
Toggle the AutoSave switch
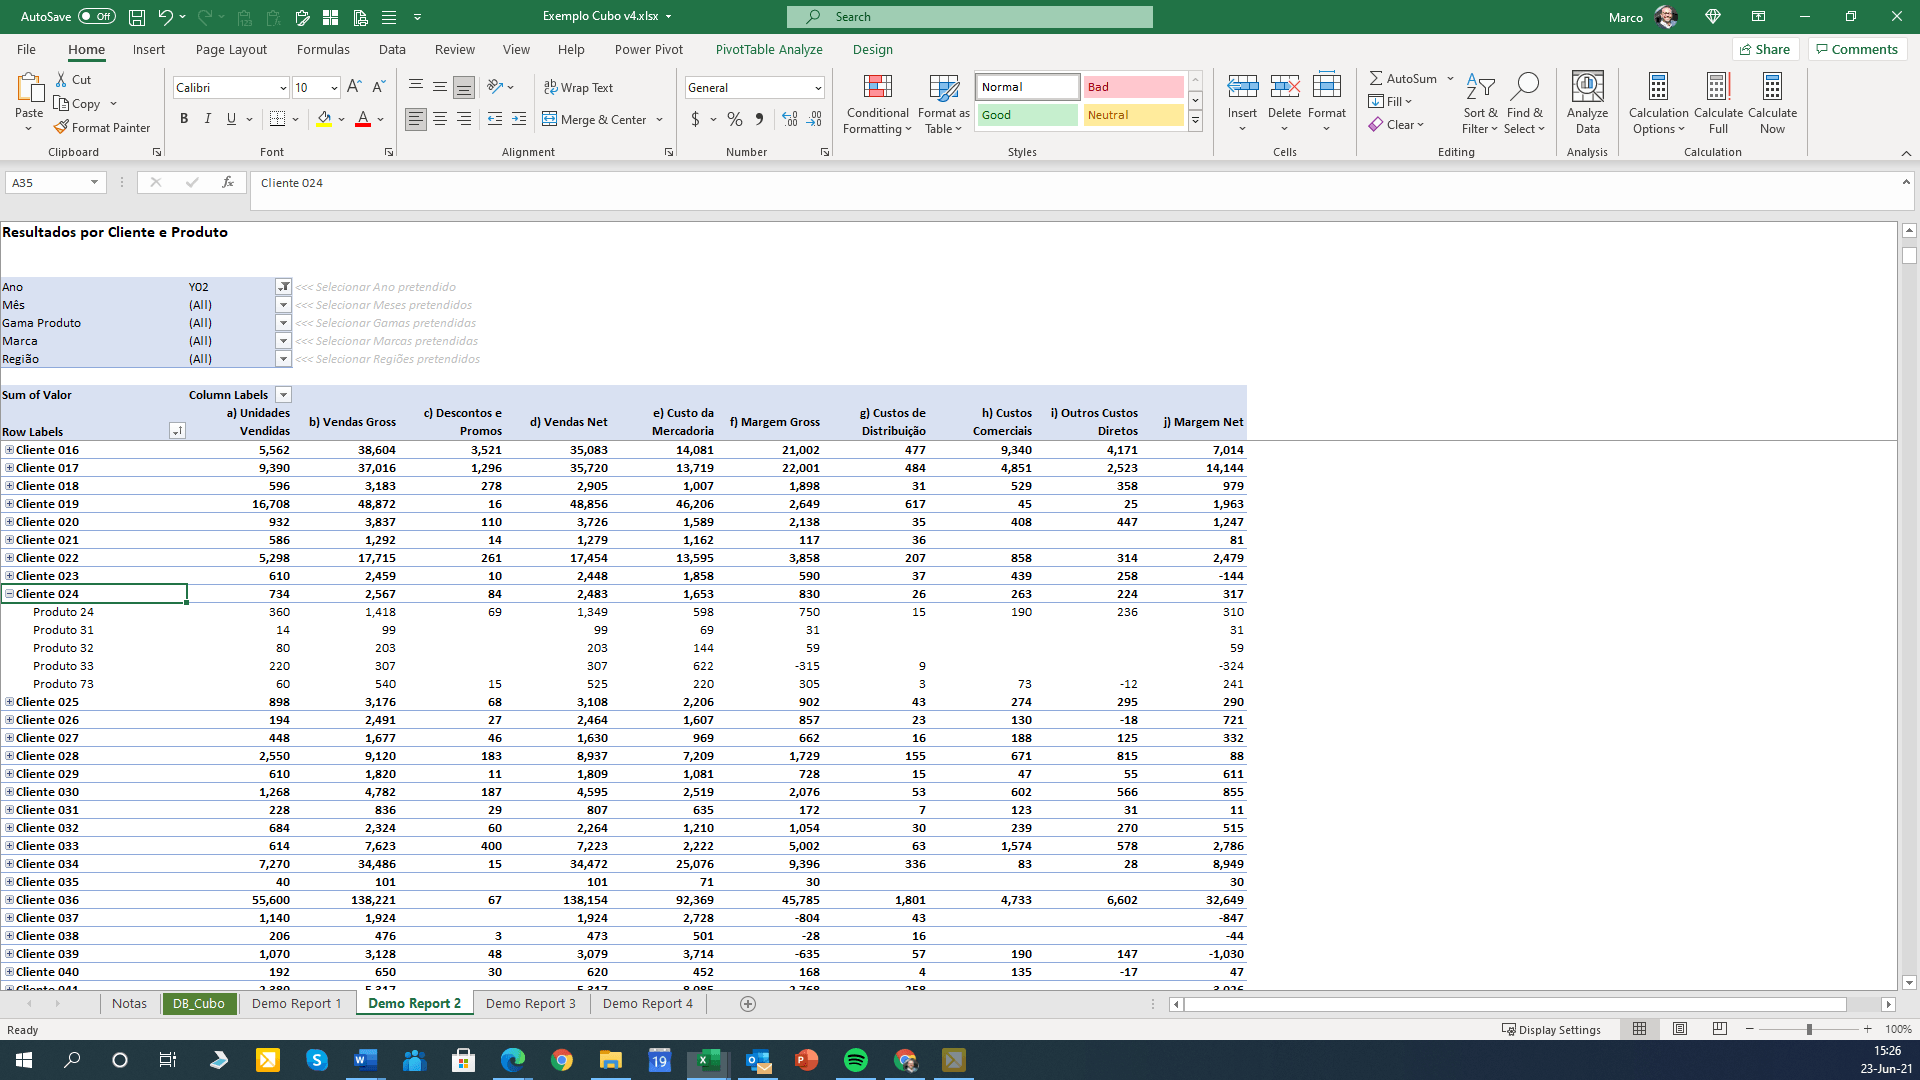tap(96, 17)
